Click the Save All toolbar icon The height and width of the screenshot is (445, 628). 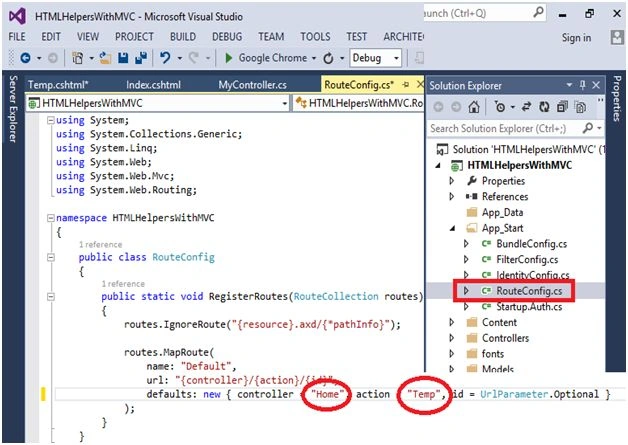tap(141, 58)
